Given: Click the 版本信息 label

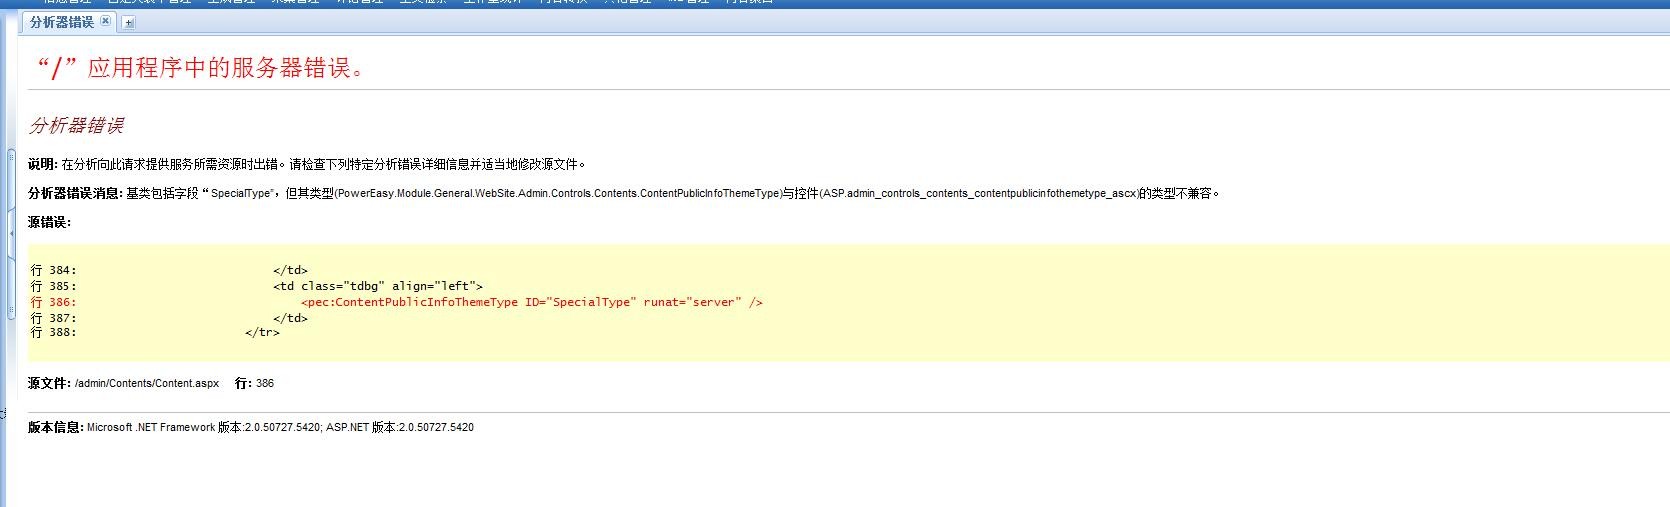Looking at the screenshot, I should [55, 428].
